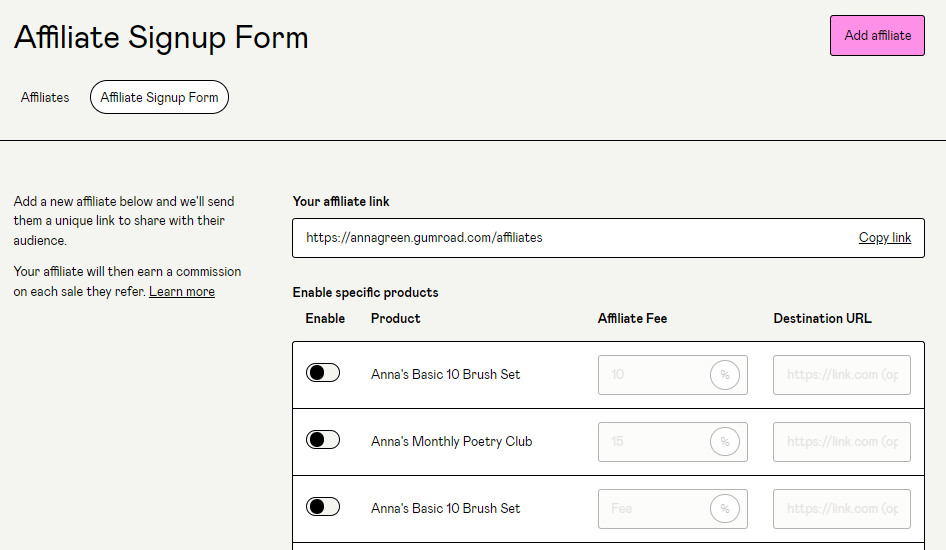
Task: Click the Affiliate Fee column header
Action: tap(632, 318)
